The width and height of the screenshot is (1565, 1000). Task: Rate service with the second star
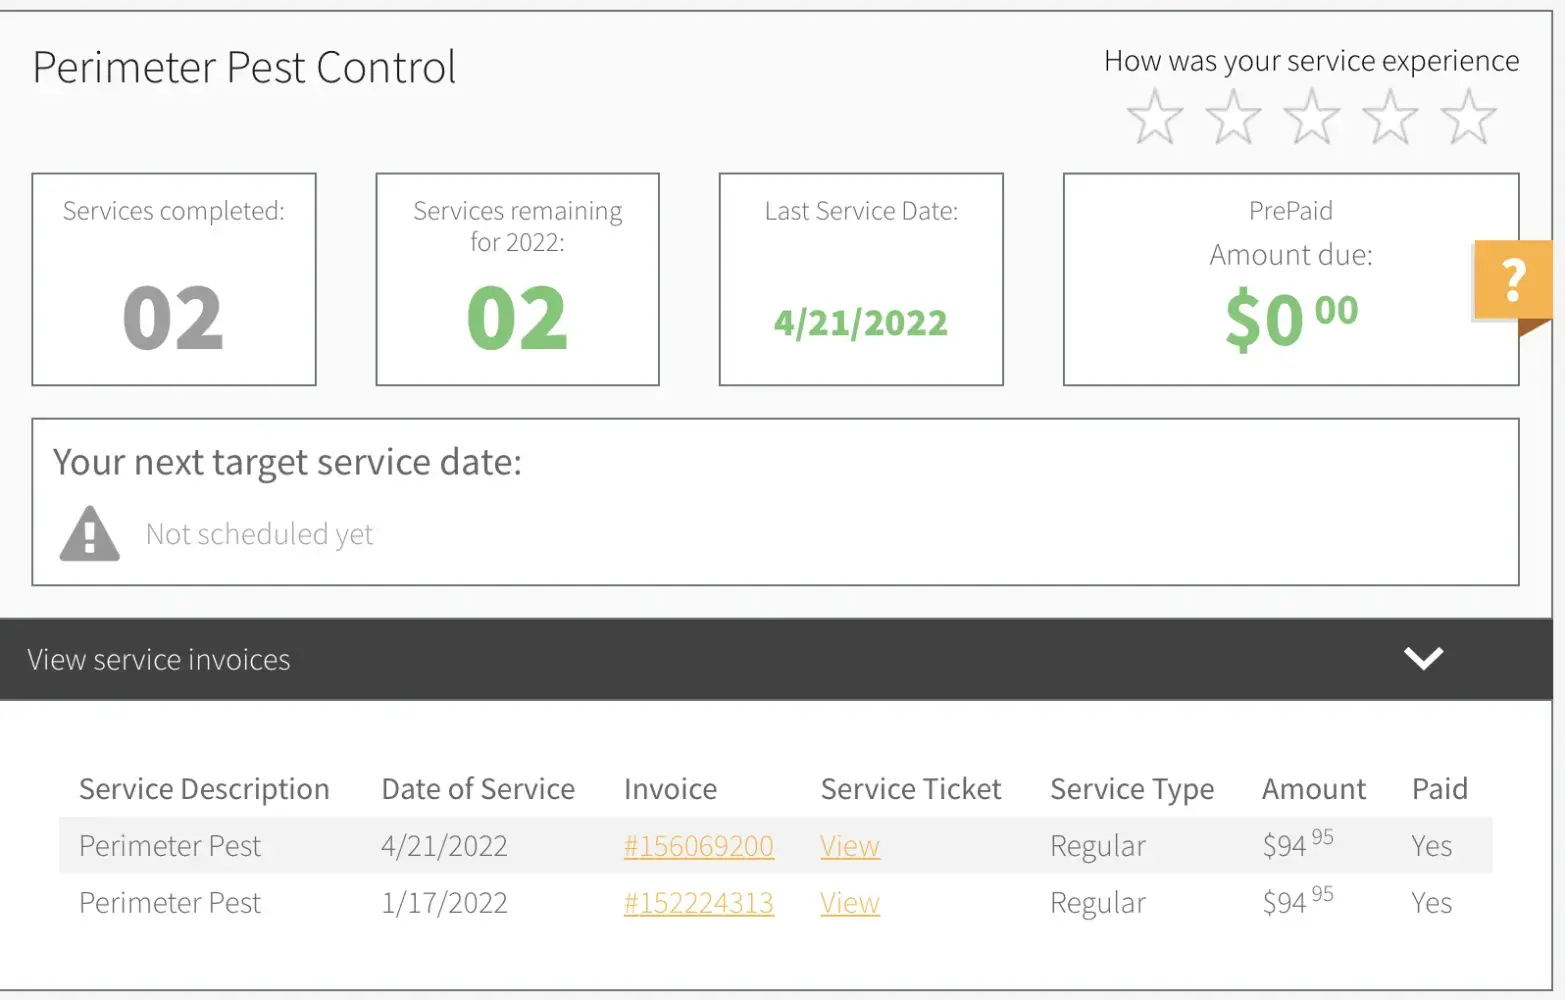click(1233, 117)
